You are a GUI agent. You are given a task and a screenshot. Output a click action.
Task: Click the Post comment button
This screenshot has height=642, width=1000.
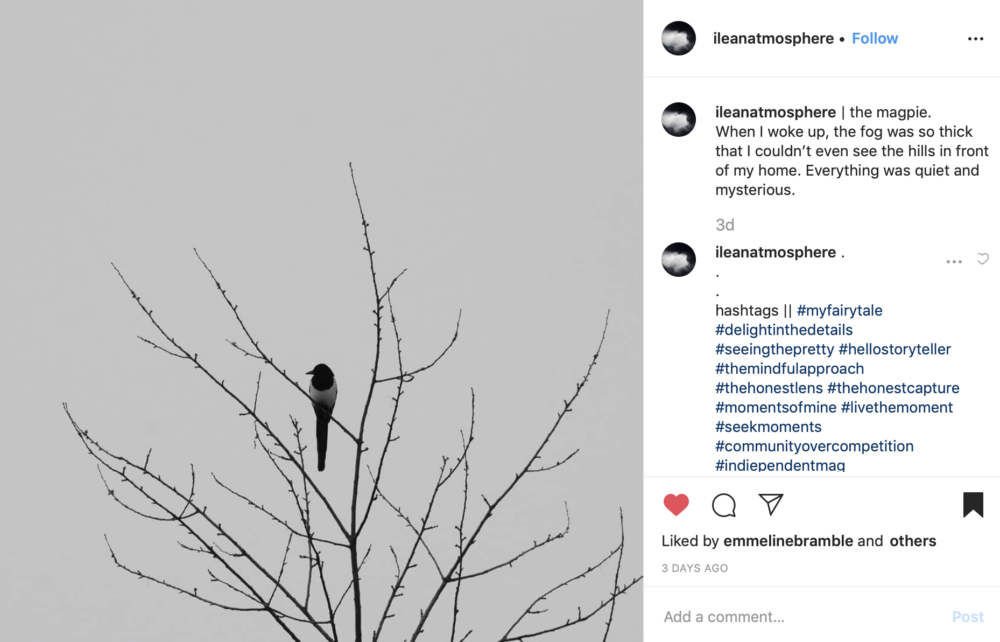[x=967, y=616]
